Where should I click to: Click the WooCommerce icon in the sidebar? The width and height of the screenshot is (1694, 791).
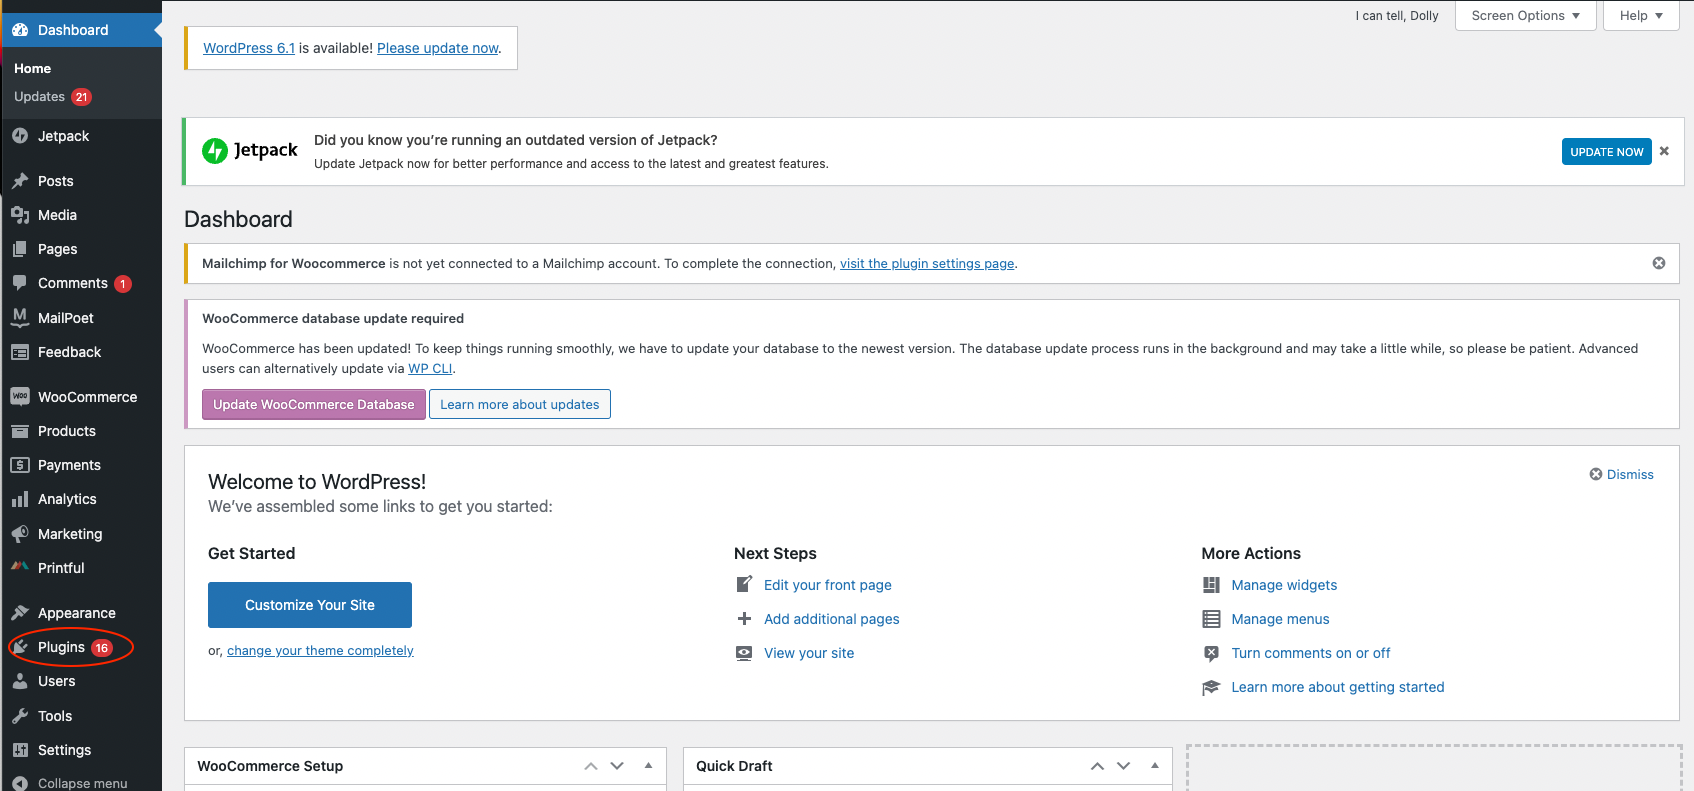pyautogui.click(x=20, y=397)
